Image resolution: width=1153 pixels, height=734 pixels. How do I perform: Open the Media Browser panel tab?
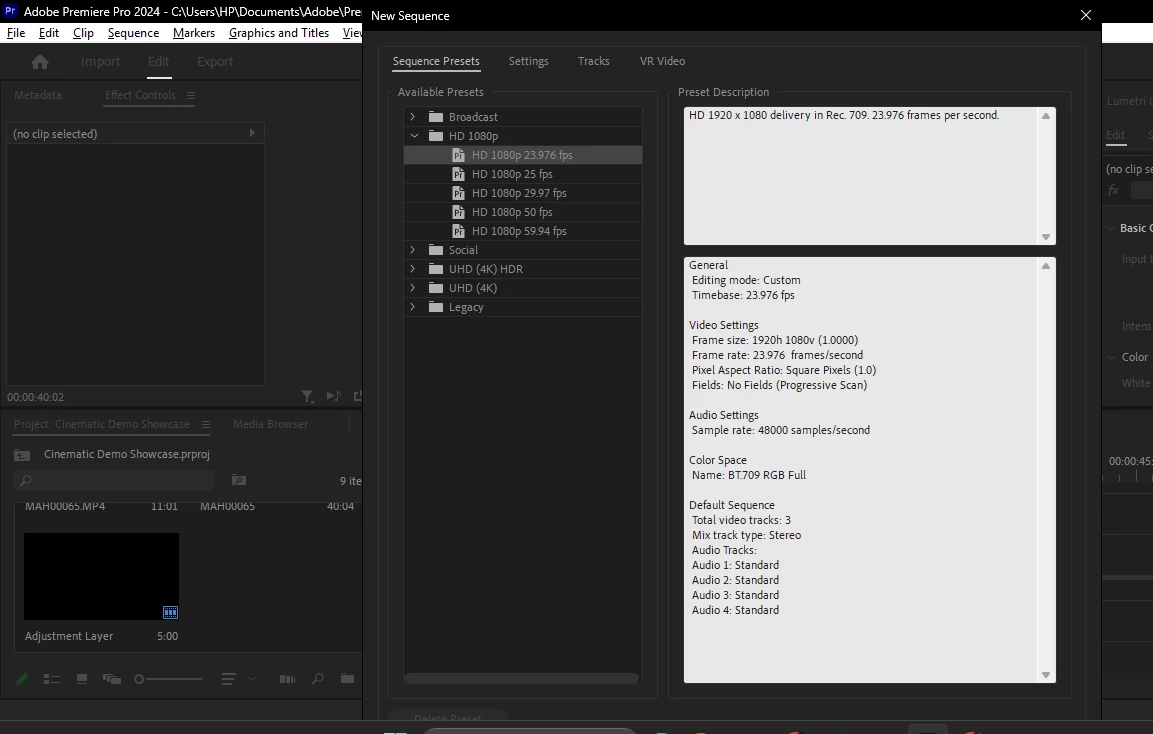pyautogui.click(x=271, y=424)
